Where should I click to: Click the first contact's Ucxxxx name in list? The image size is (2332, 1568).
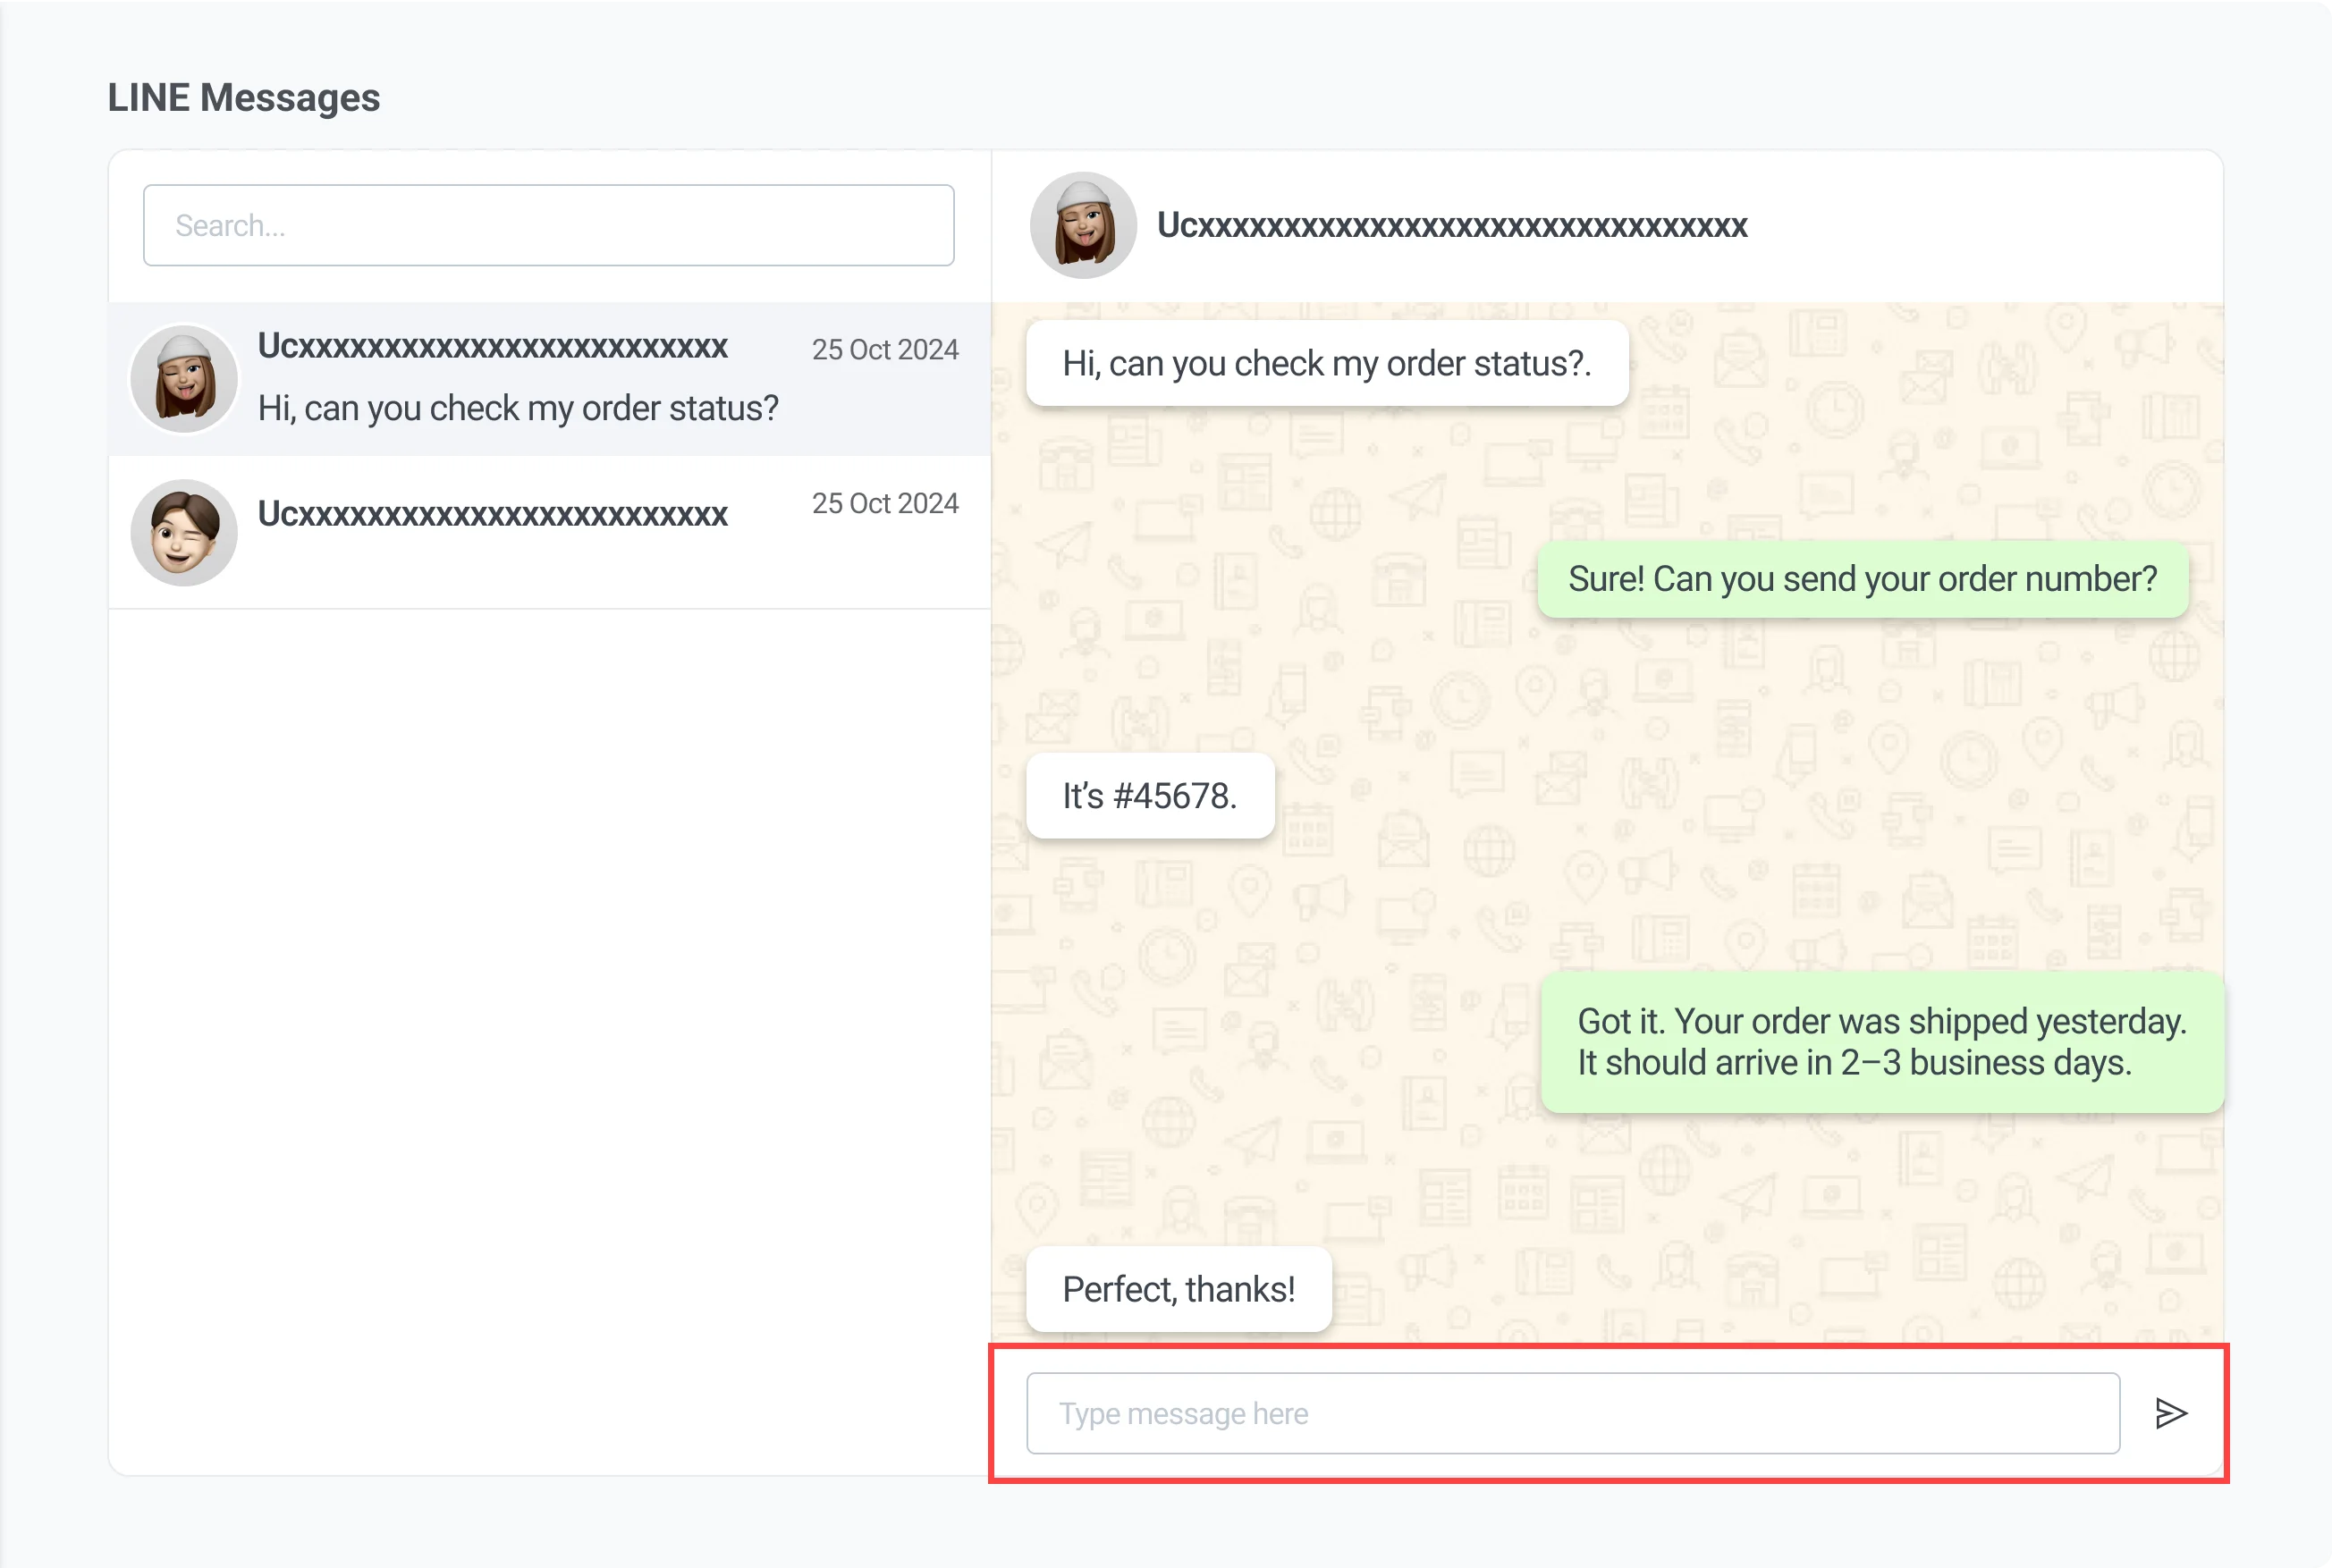(x=492, y=346)
